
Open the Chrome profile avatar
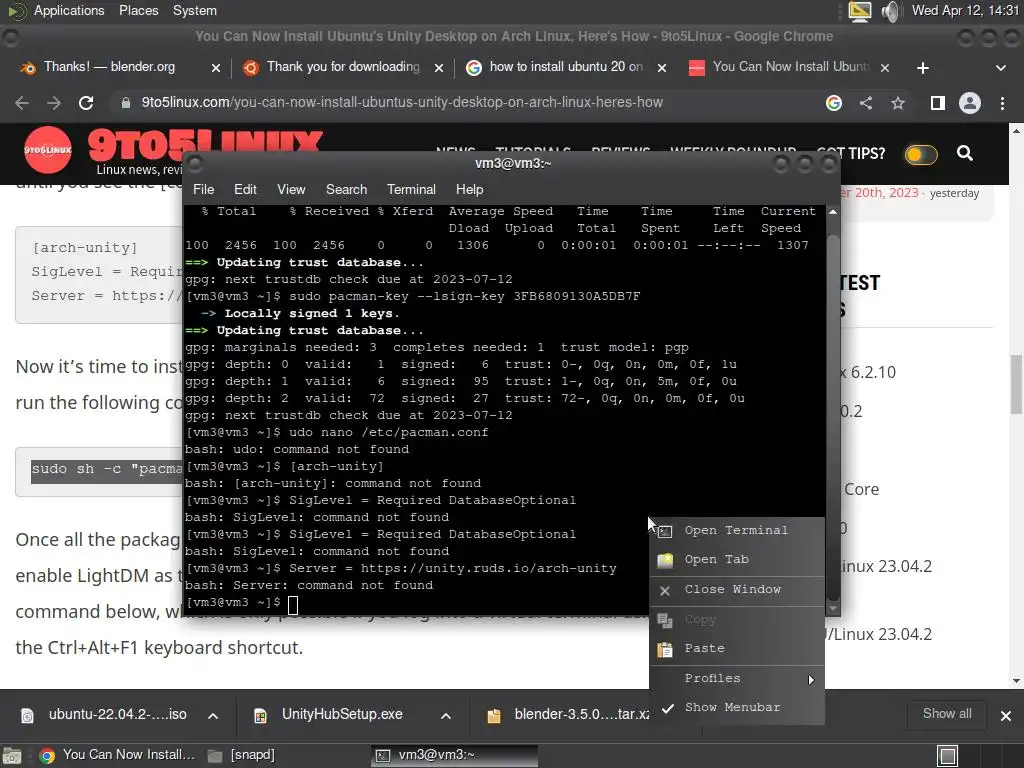coord(970,103)
